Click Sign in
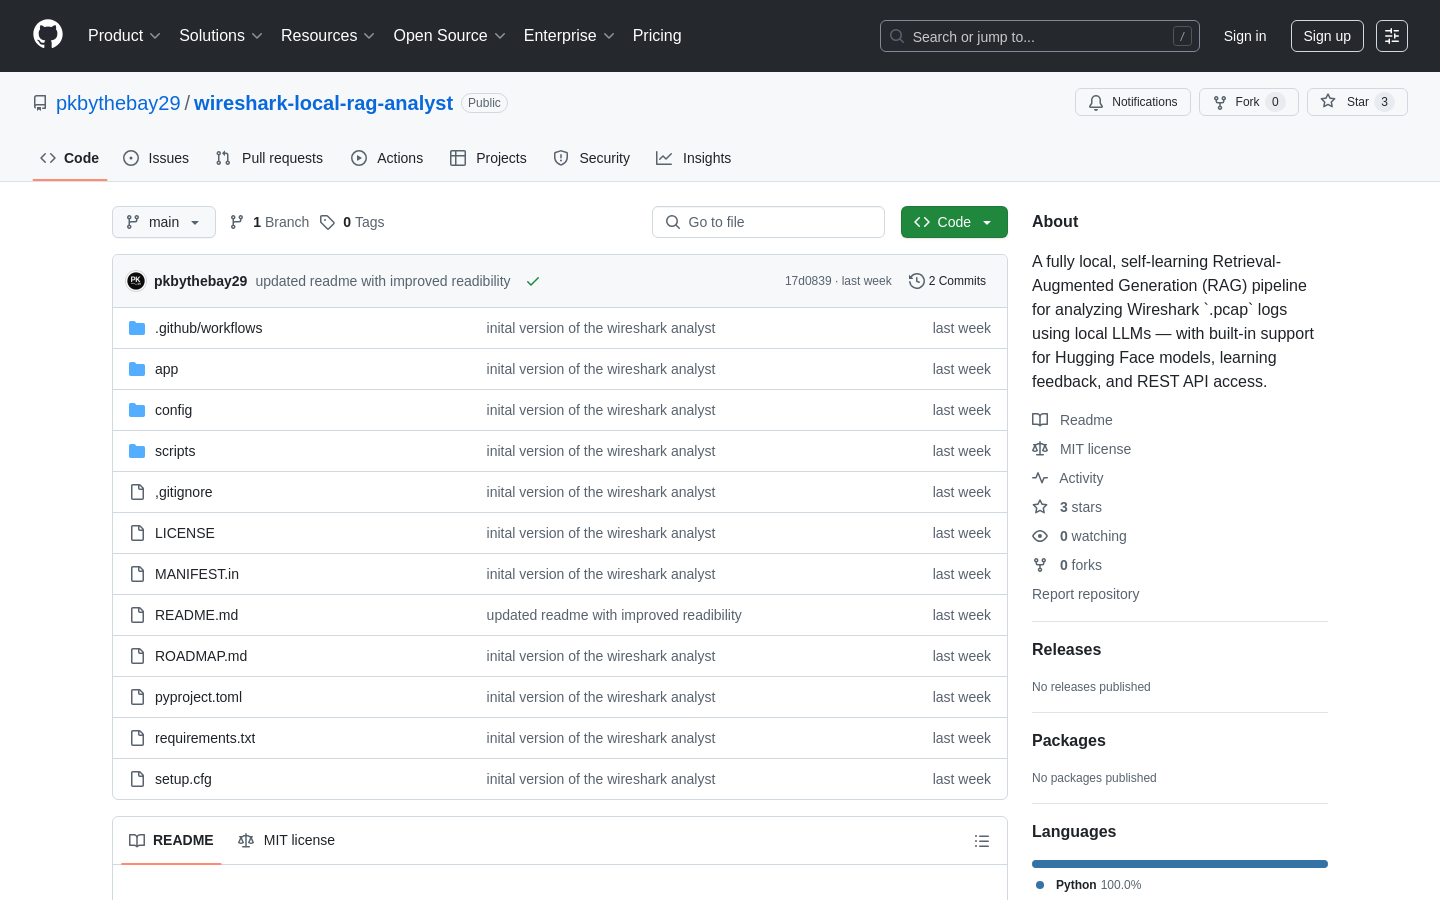The height and width of the screenshot is (900, 1440). pyautogui.click(x=1245, y=36)
